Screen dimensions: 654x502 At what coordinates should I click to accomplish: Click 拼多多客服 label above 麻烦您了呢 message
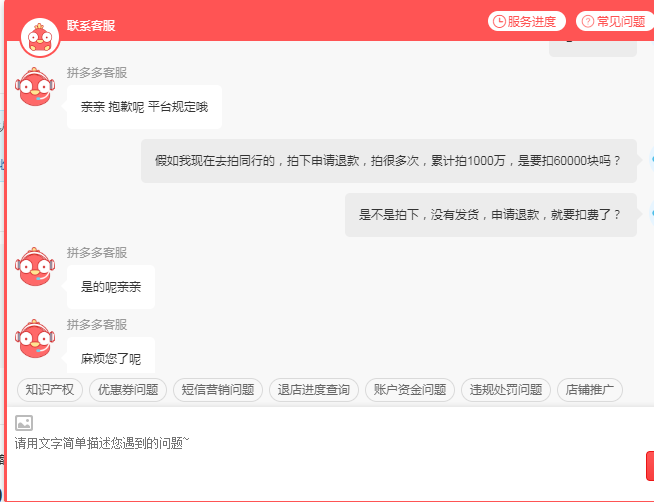(x=97, y=324)
